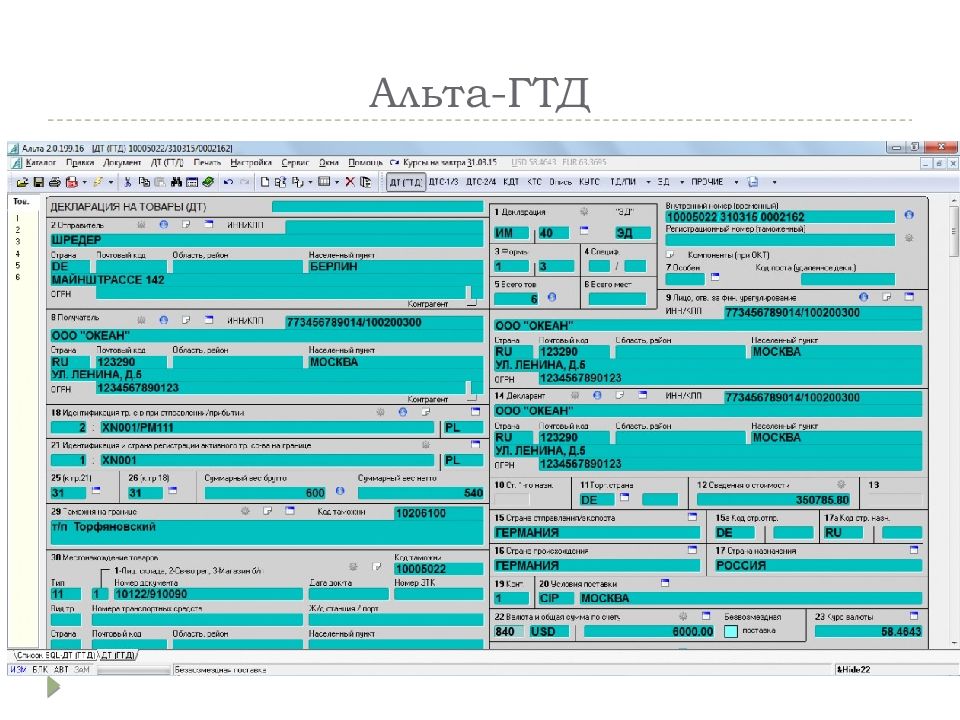Click the calendar table toolbar icon

(x=192, y=182)
